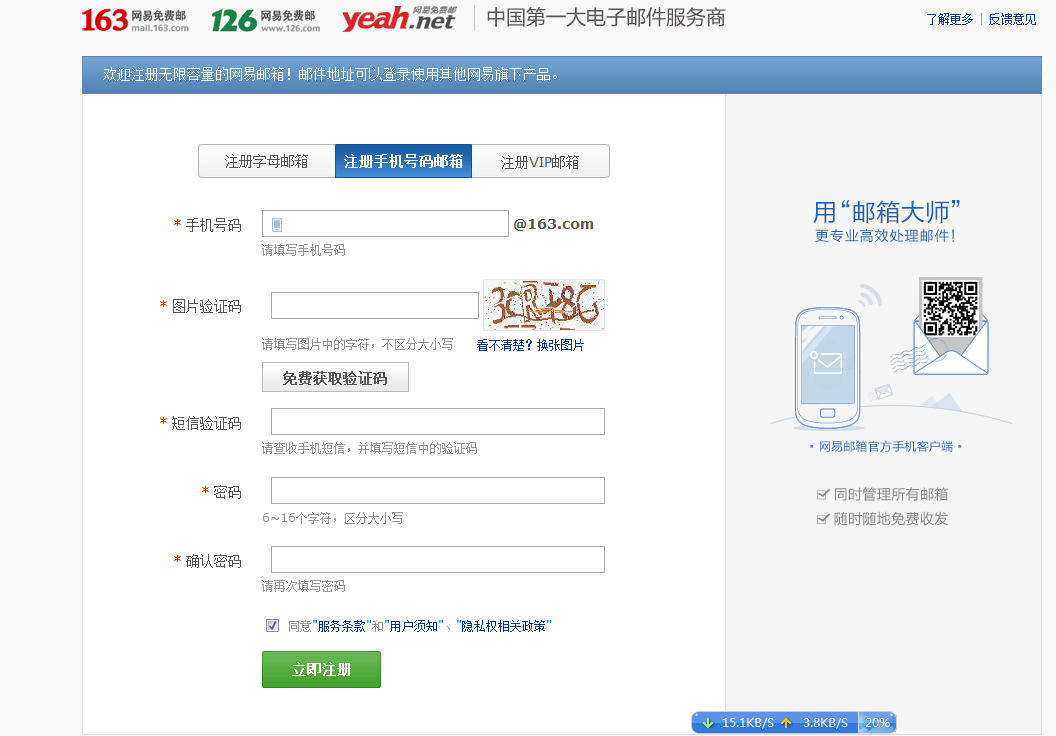Open the 126 mail logo
The width and height of the screenshot is (1056, 736).
pyautogui.click(x=265, y=20)
